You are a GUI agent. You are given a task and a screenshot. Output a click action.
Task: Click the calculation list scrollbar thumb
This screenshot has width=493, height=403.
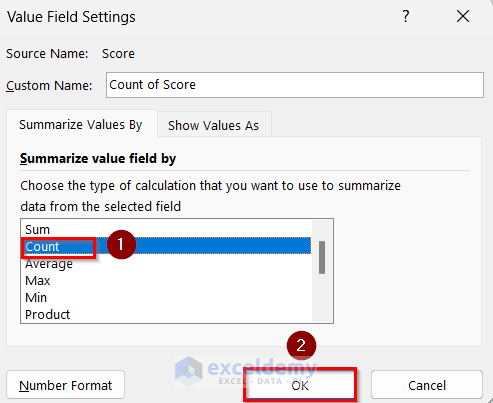tap(322, 257)
